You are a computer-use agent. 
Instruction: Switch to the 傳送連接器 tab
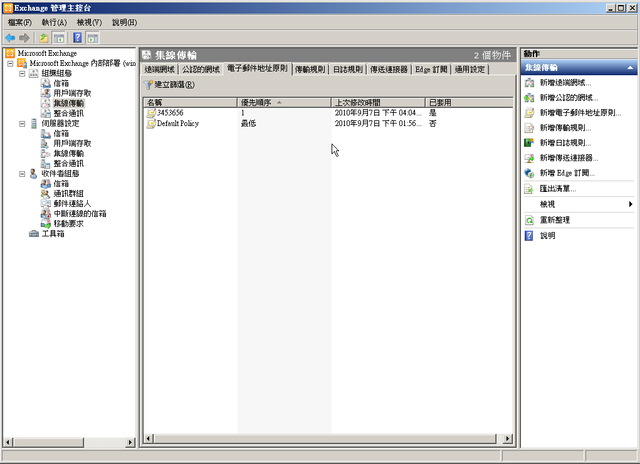[389, 69]
